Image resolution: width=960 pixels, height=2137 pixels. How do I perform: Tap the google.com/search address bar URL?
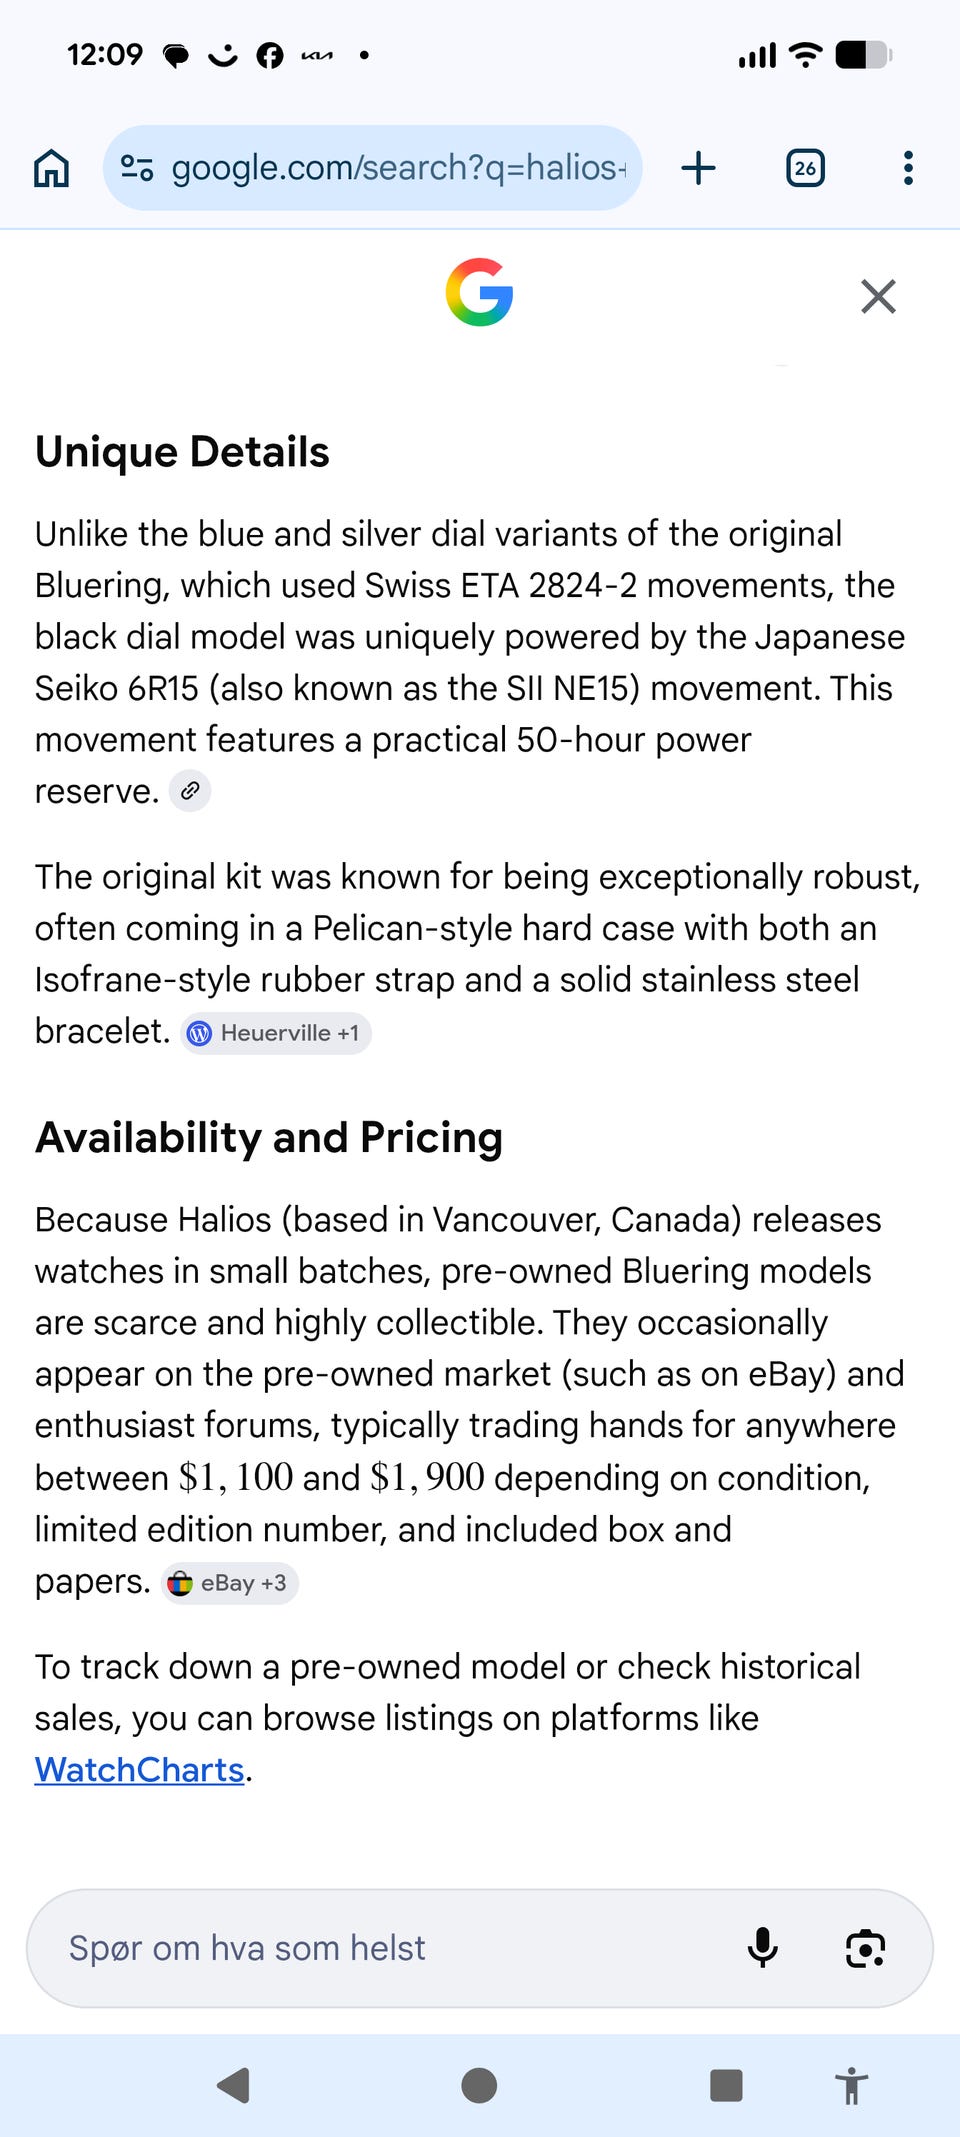coord(398,168)
